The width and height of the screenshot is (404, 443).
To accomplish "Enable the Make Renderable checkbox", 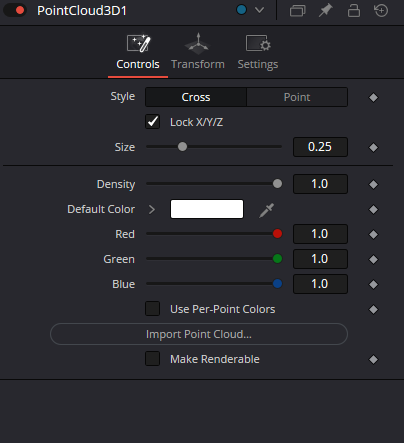I will [x=153, y=359].
